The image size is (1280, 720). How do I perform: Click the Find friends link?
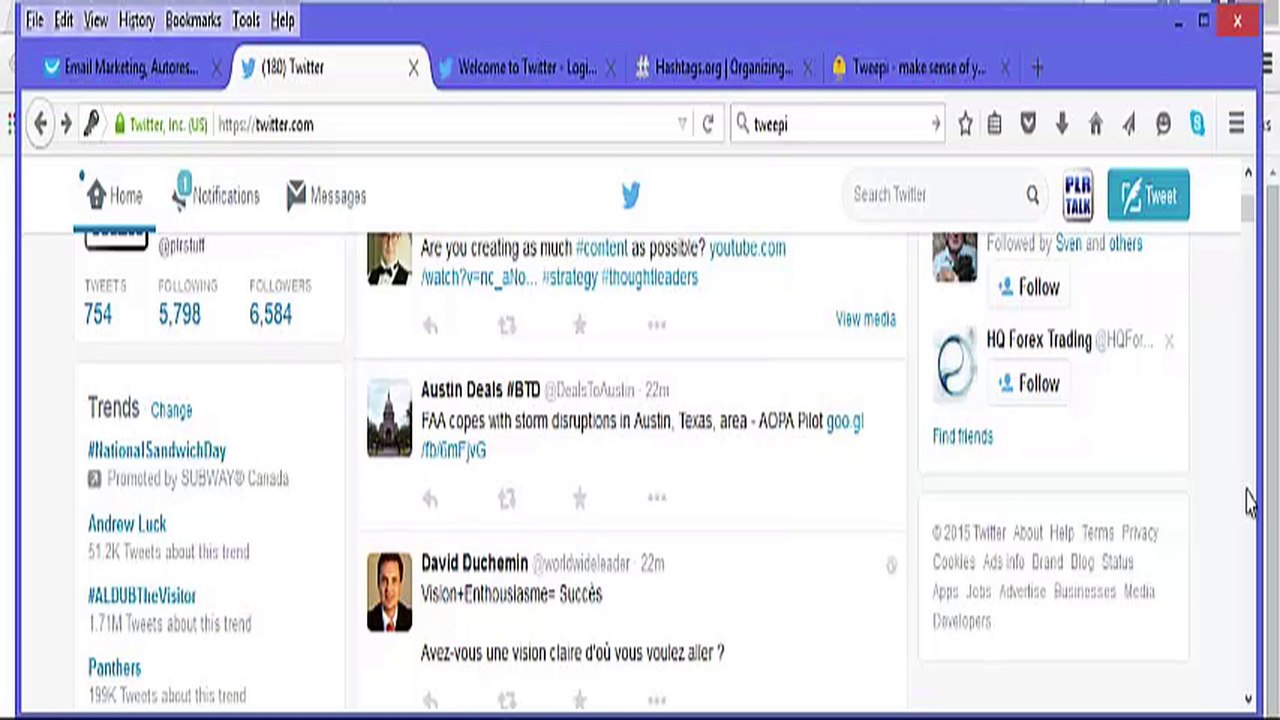point(963,436)
